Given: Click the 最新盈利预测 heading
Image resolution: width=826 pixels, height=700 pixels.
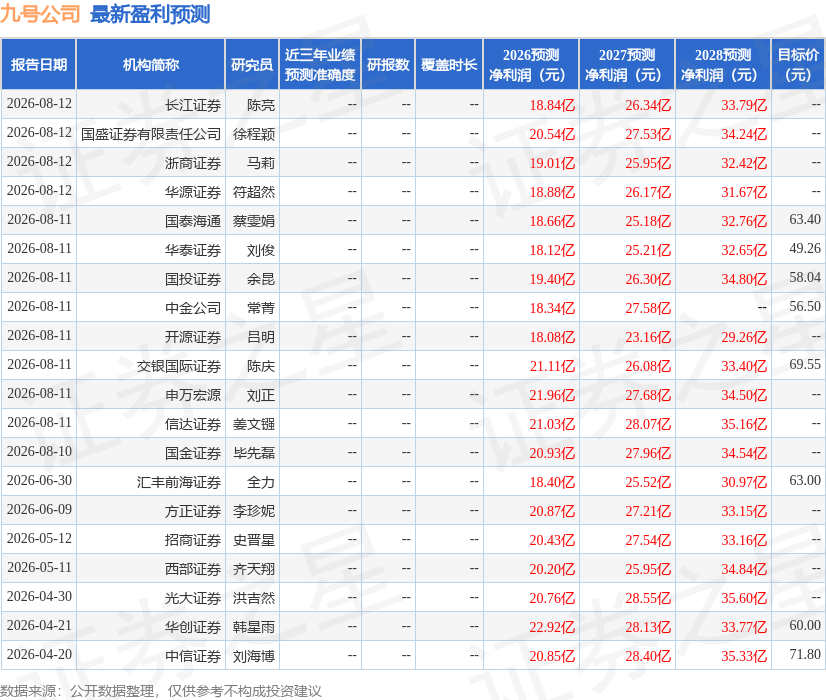Looking at the screenshot, I should pos(150,14).
